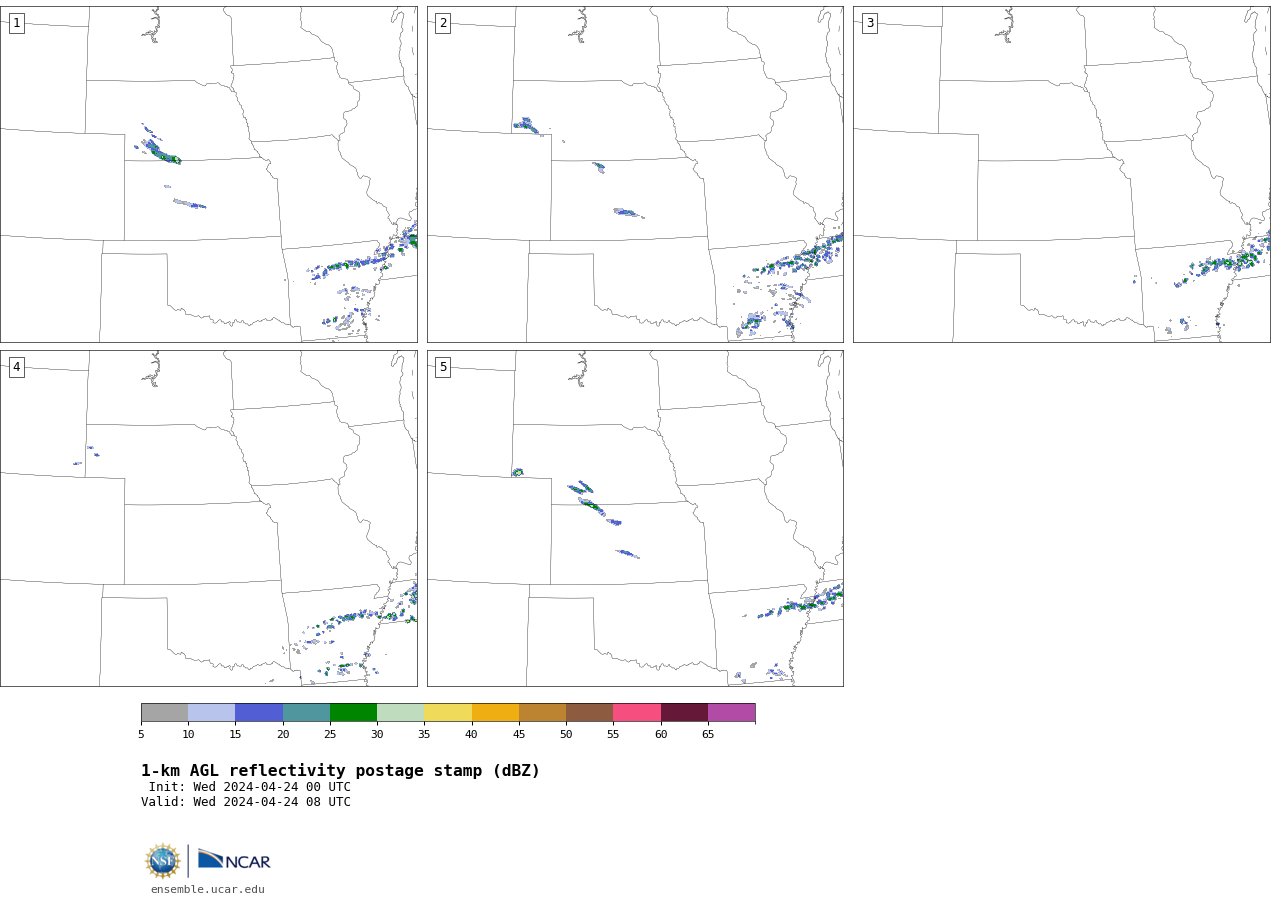
Task: Click the colorbar tick label 5
Action: click(x=141, y=734)
